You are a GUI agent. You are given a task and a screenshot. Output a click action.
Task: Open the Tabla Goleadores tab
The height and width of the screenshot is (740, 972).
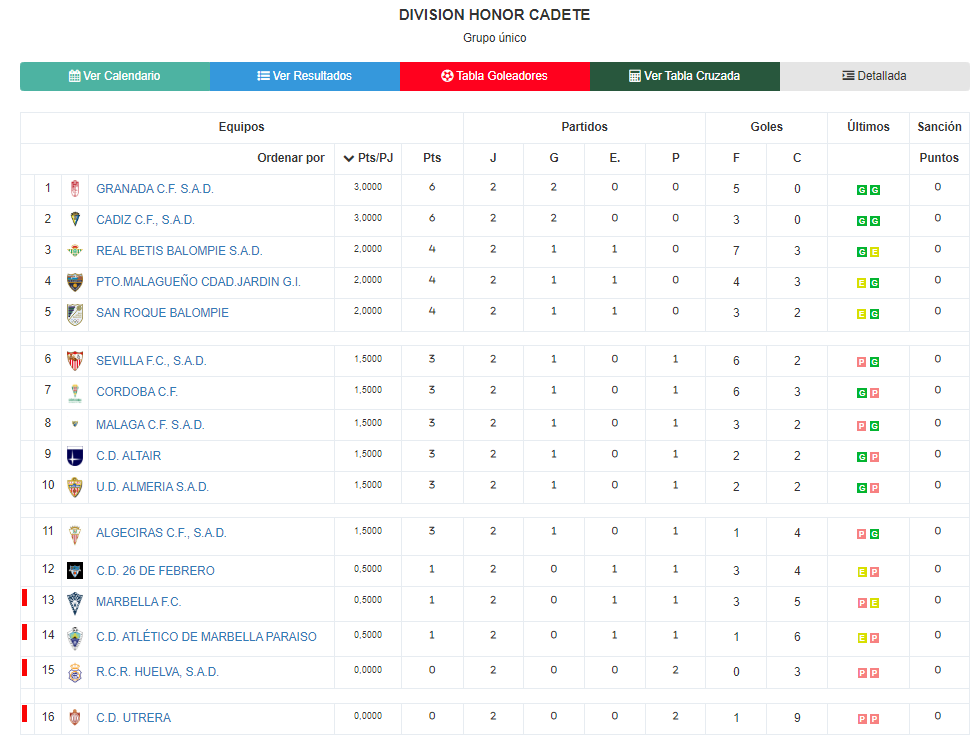495,76
